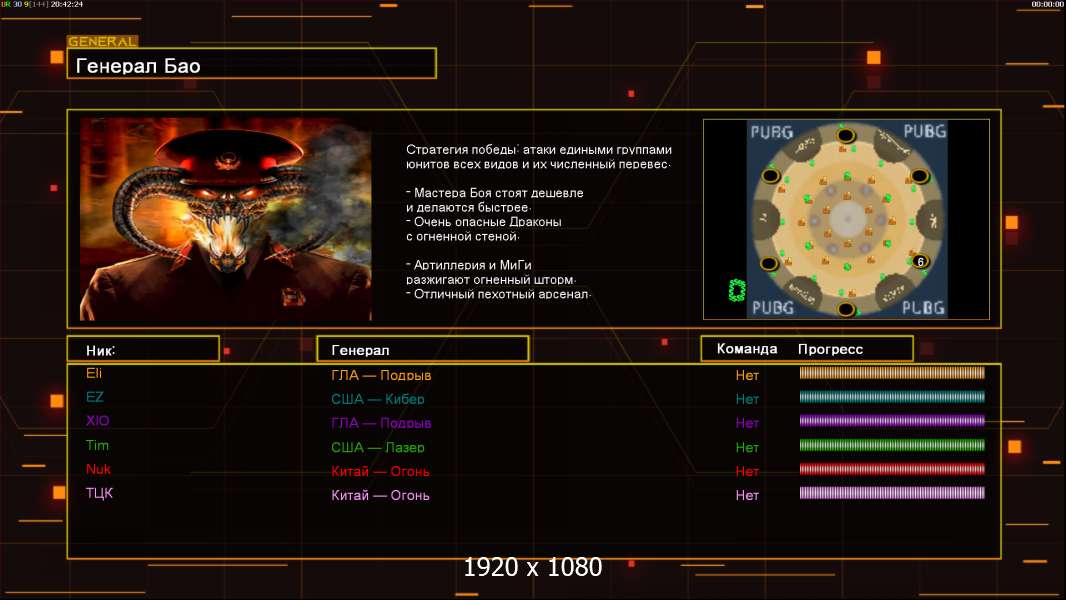Click the "Генерал" column header
The width and height of the screenshot is (1066, 600).
423,349
